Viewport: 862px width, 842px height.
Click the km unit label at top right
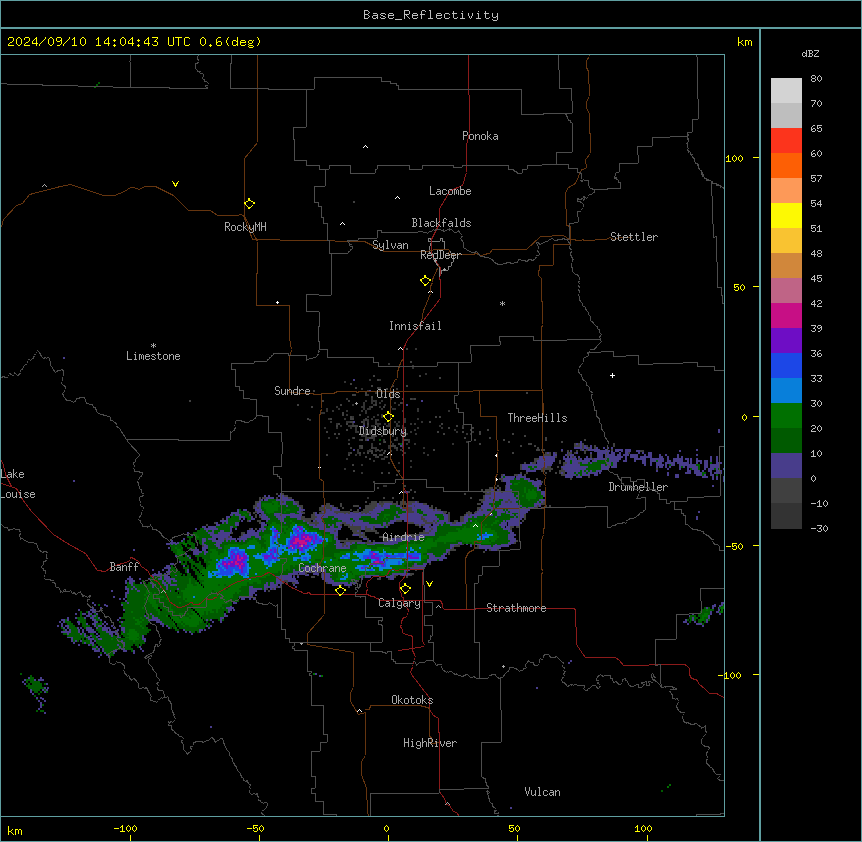pos(744,42)
